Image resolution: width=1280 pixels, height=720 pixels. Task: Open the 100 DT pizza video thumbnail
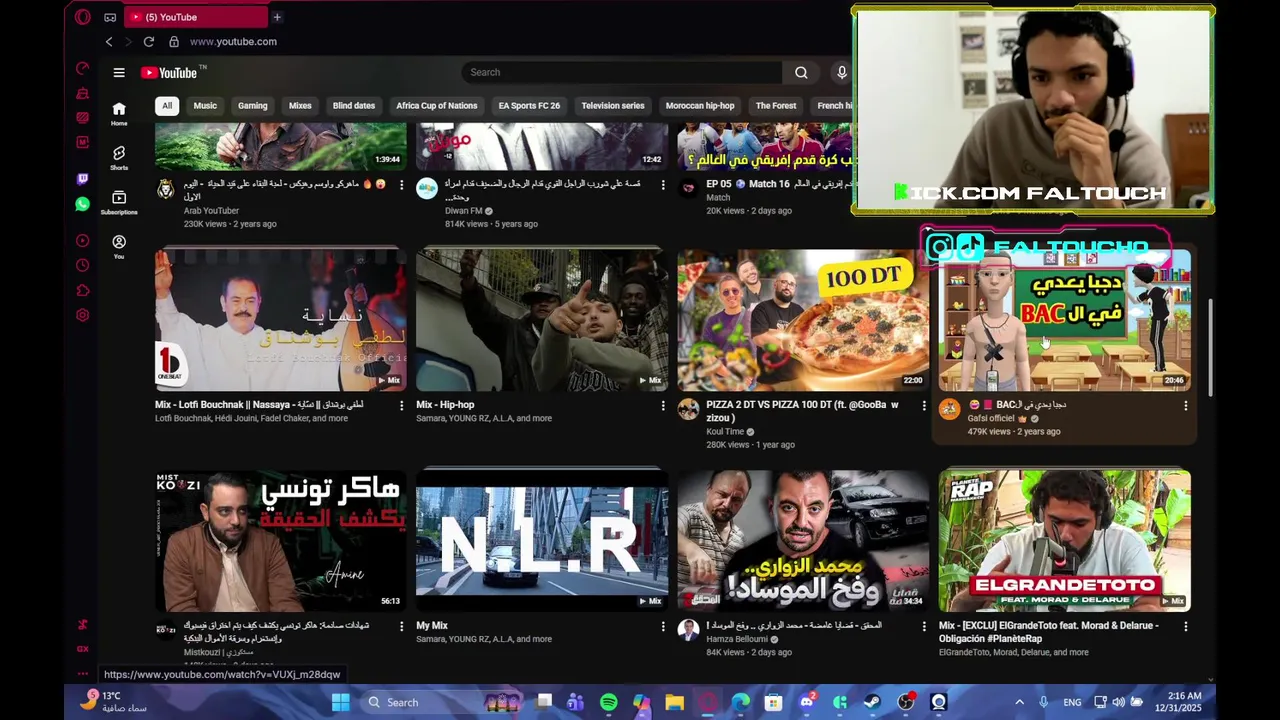click(x=803, y=320)
